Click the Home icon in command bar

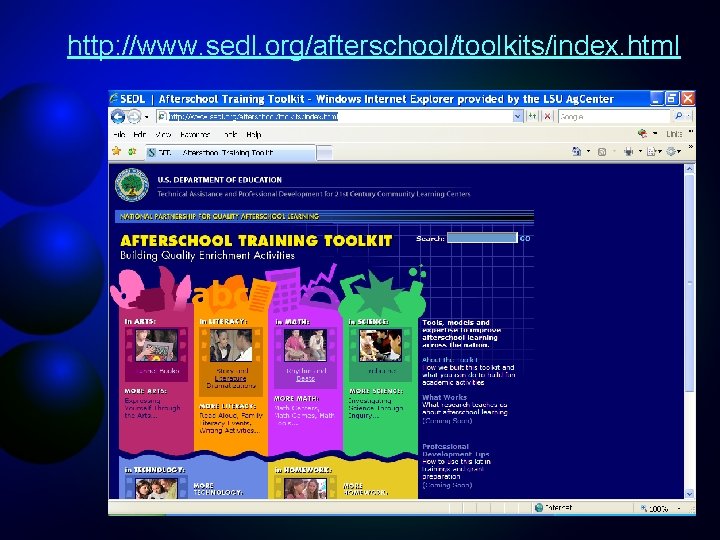coord(576,151)
